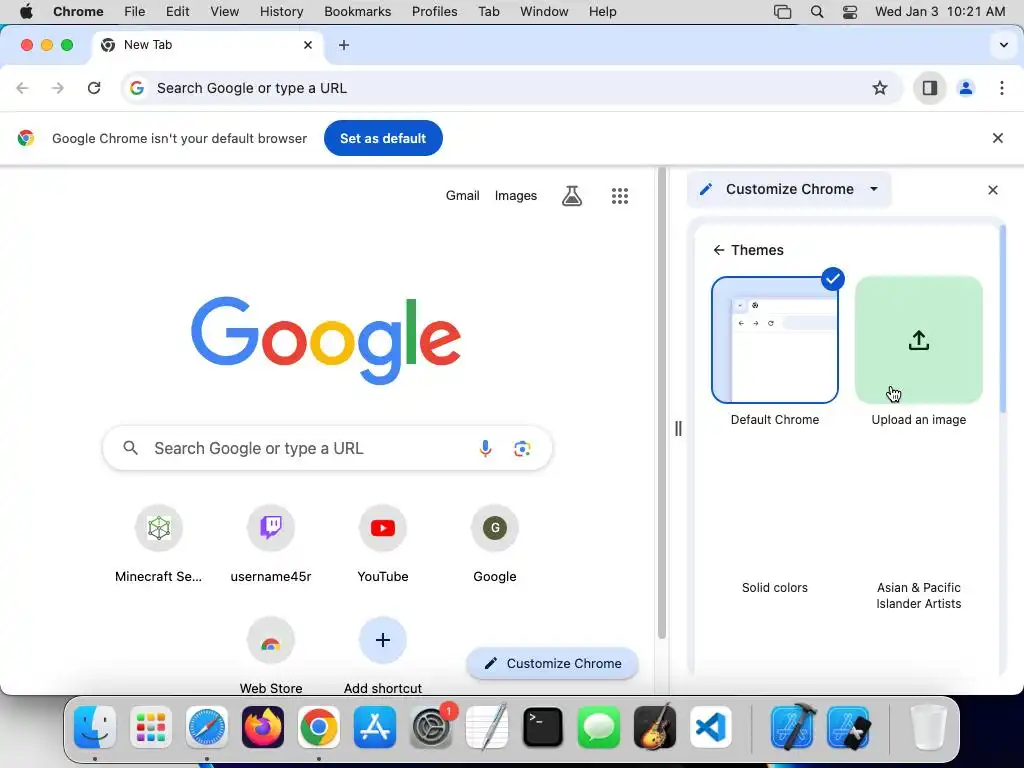Expand the tab search dropdown arrow
The height and width of the screenshot is (768, 1024).
(1004, 45)
